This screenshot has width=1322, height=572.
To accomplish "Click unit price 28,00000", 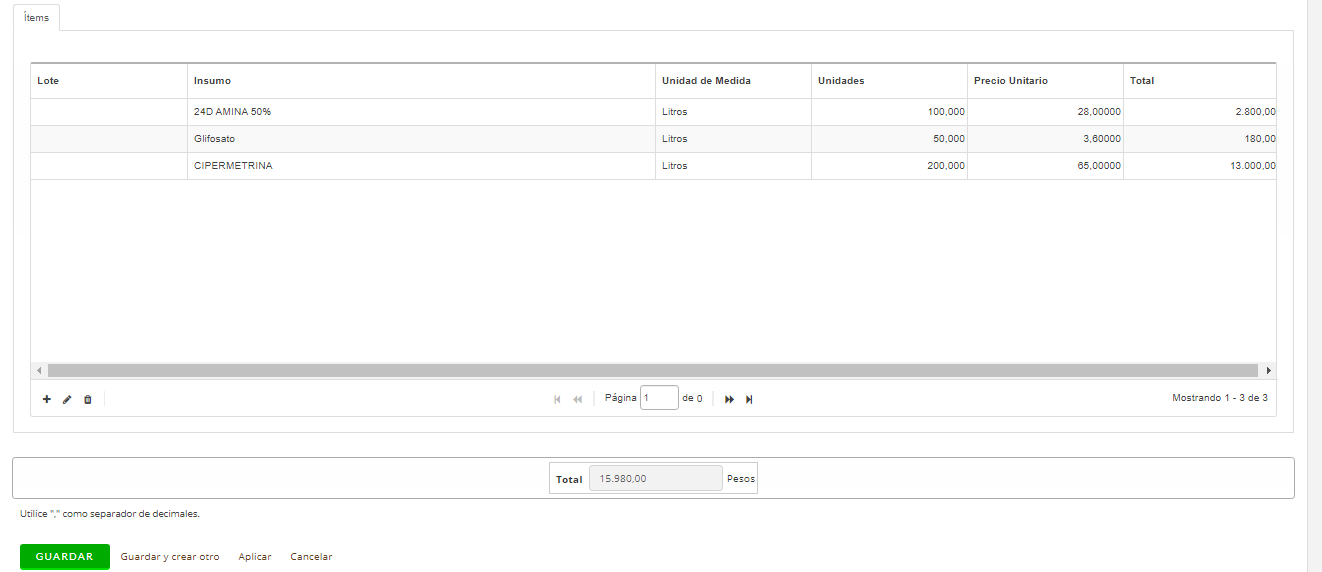I will pyautogui.click(x=1099, y=112).
